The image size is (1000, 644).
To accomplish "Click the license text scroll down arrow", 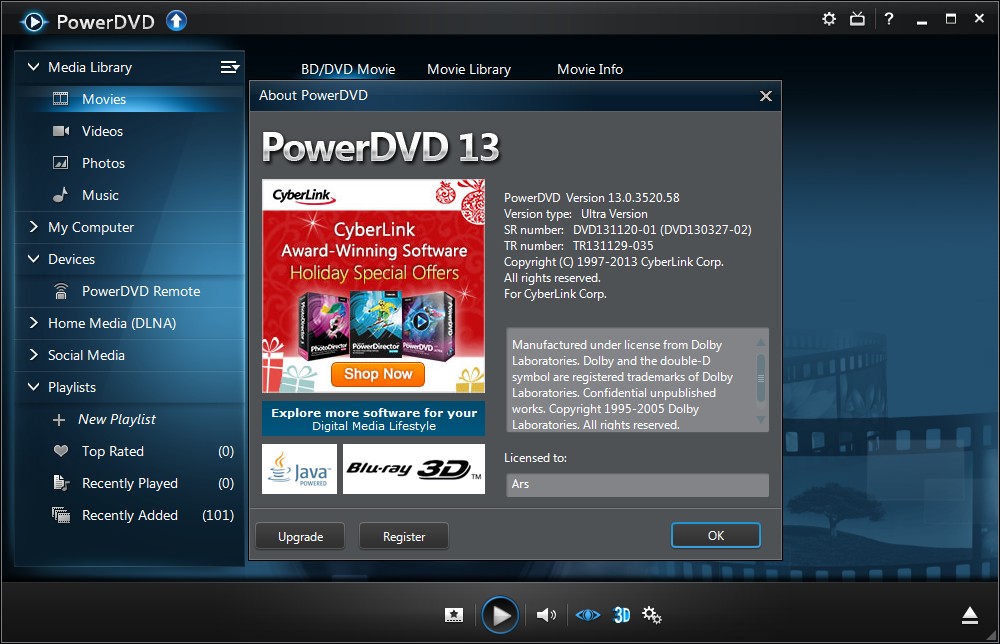I will [760, 420].
